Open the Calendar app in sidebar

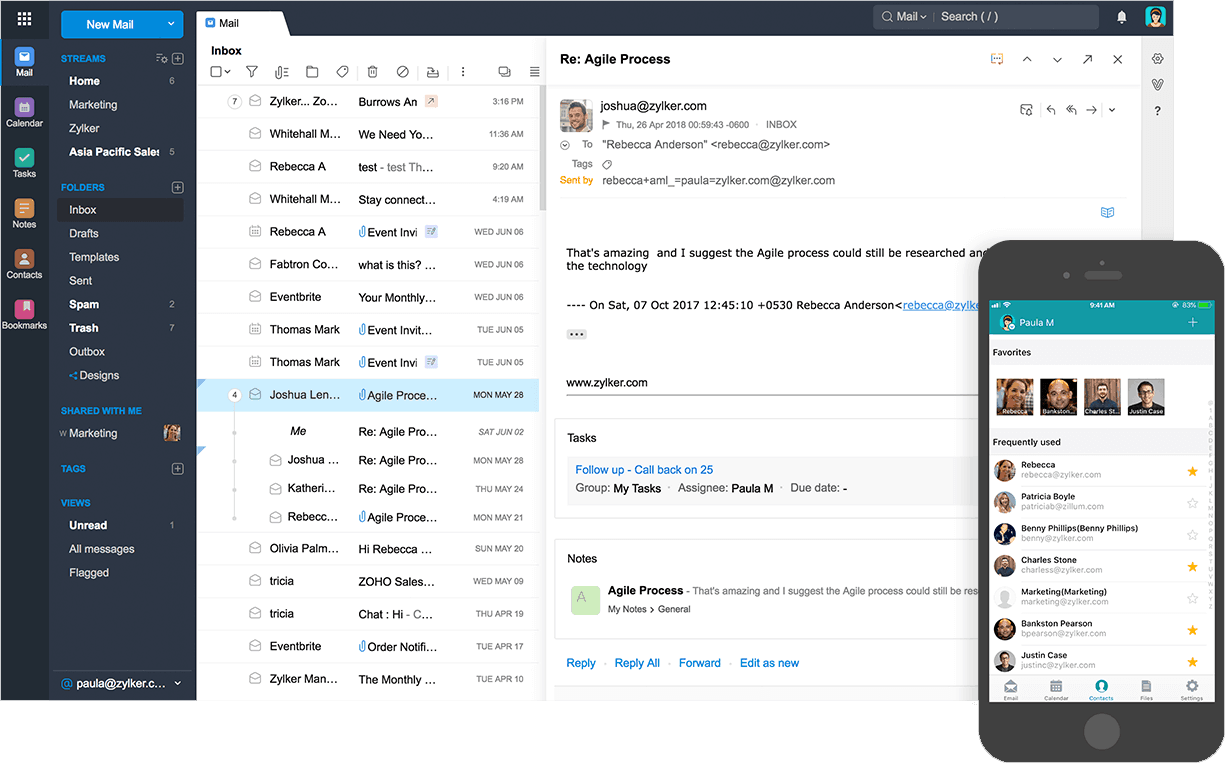click(x=24, y=113)
